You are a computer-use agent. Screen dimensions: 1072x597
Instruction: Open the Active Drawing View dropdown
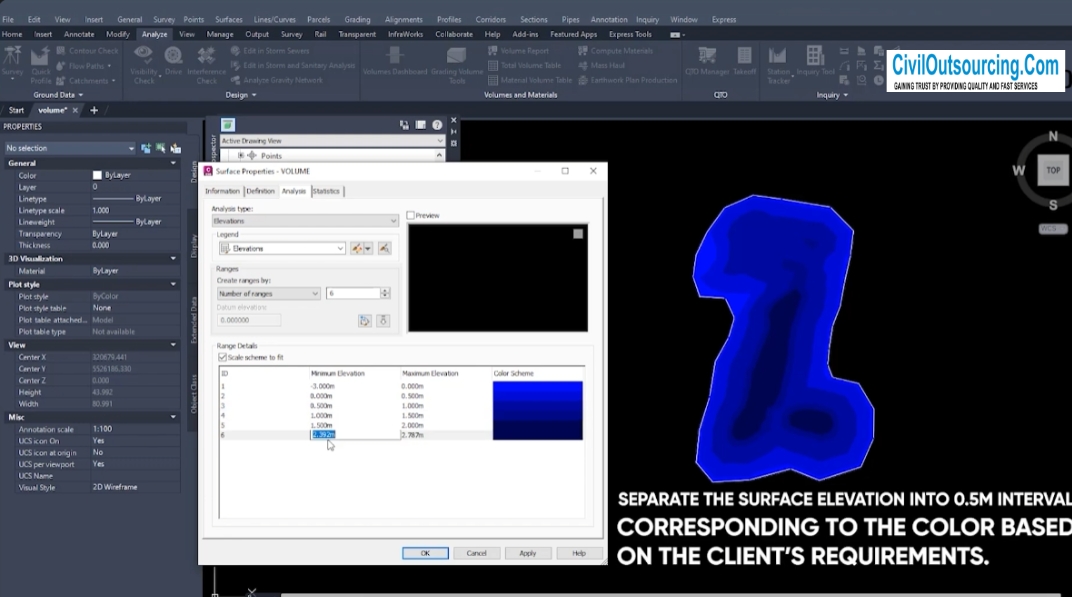coord(332,141)
